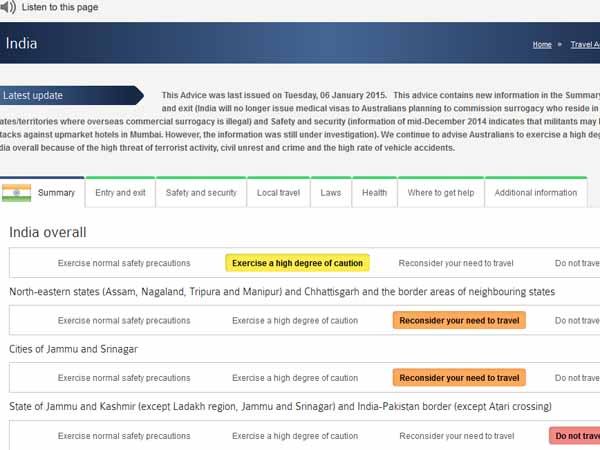Viewport: 600px width, 450px height.
Task: Click the India page title heading
Action: click(x=22, y=44)
